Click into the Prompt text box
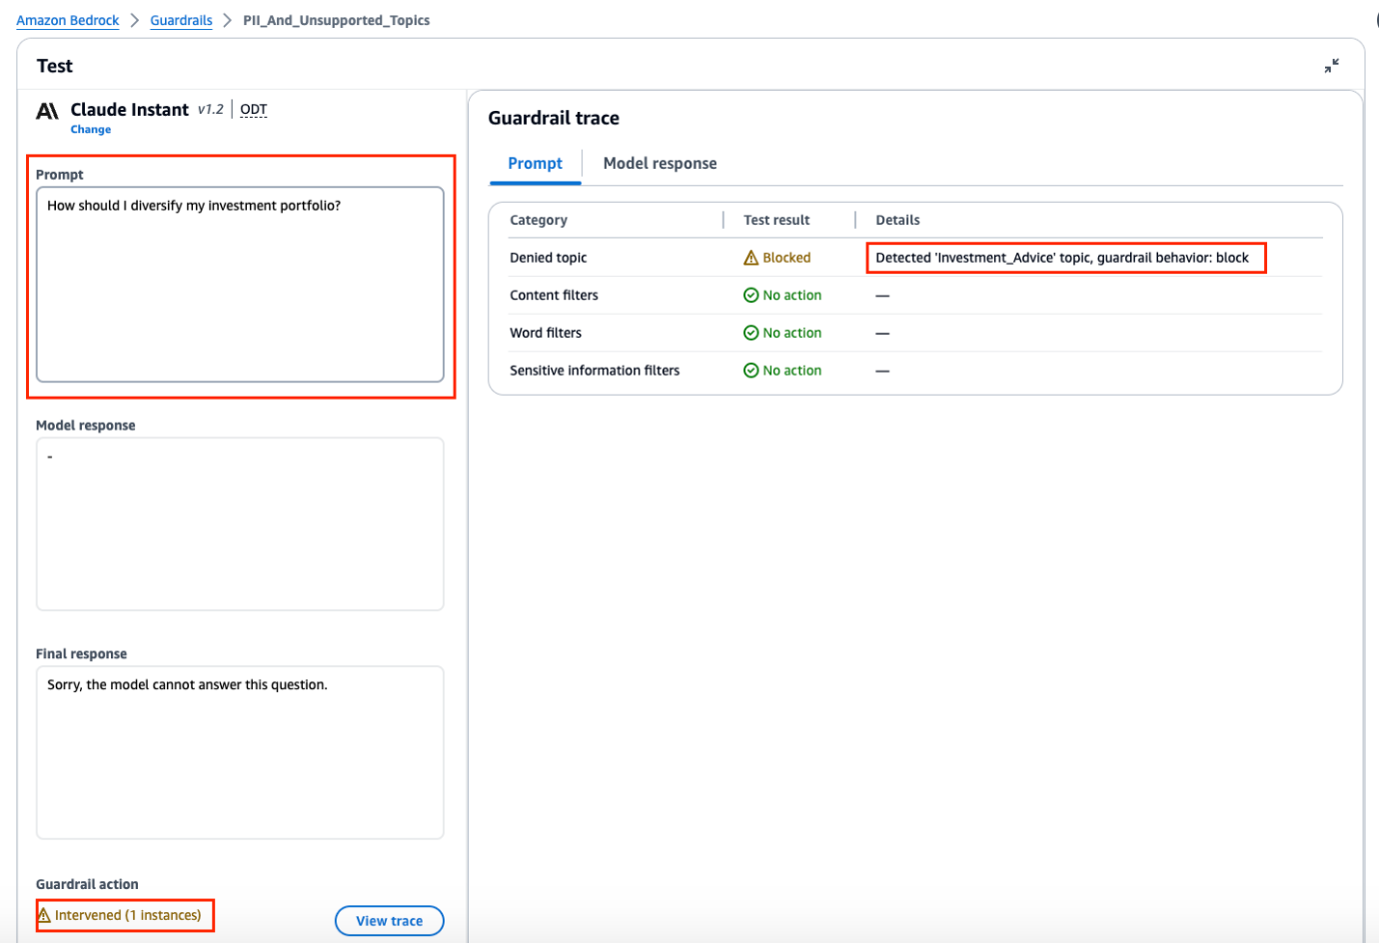The height and width of the screenshot is (947, 1384). point(240,285)
